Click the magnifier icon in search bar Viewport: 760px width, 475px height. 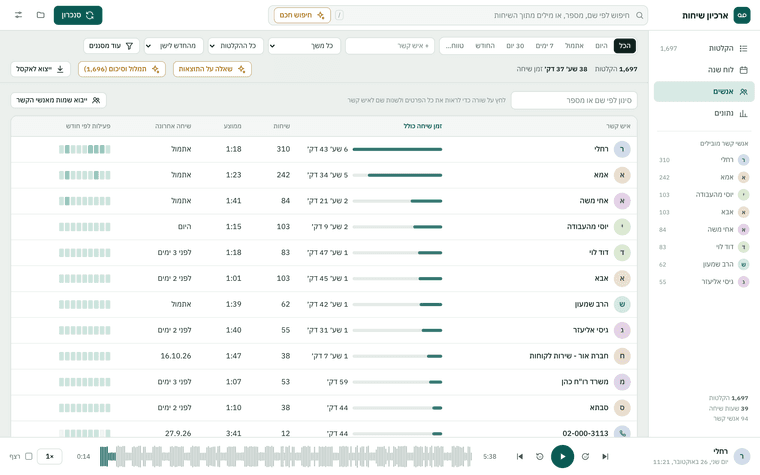(640, 16)
